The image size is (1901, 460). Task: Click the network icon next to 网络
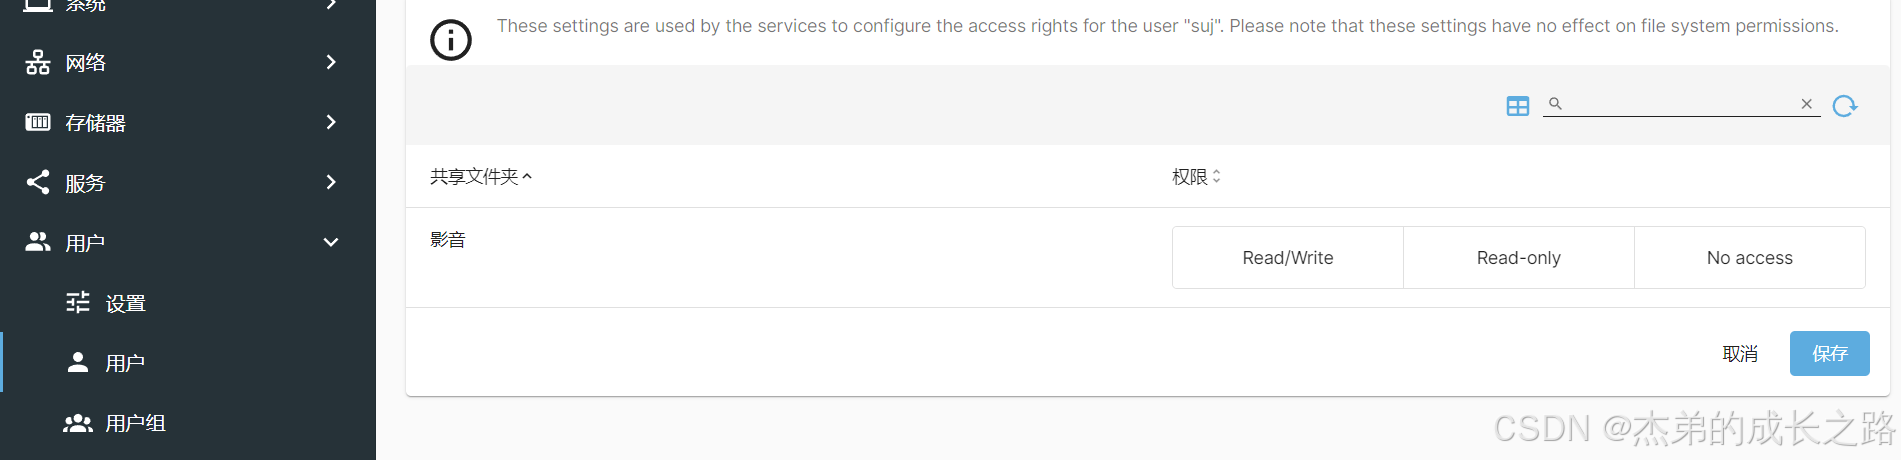coord(38,62)
